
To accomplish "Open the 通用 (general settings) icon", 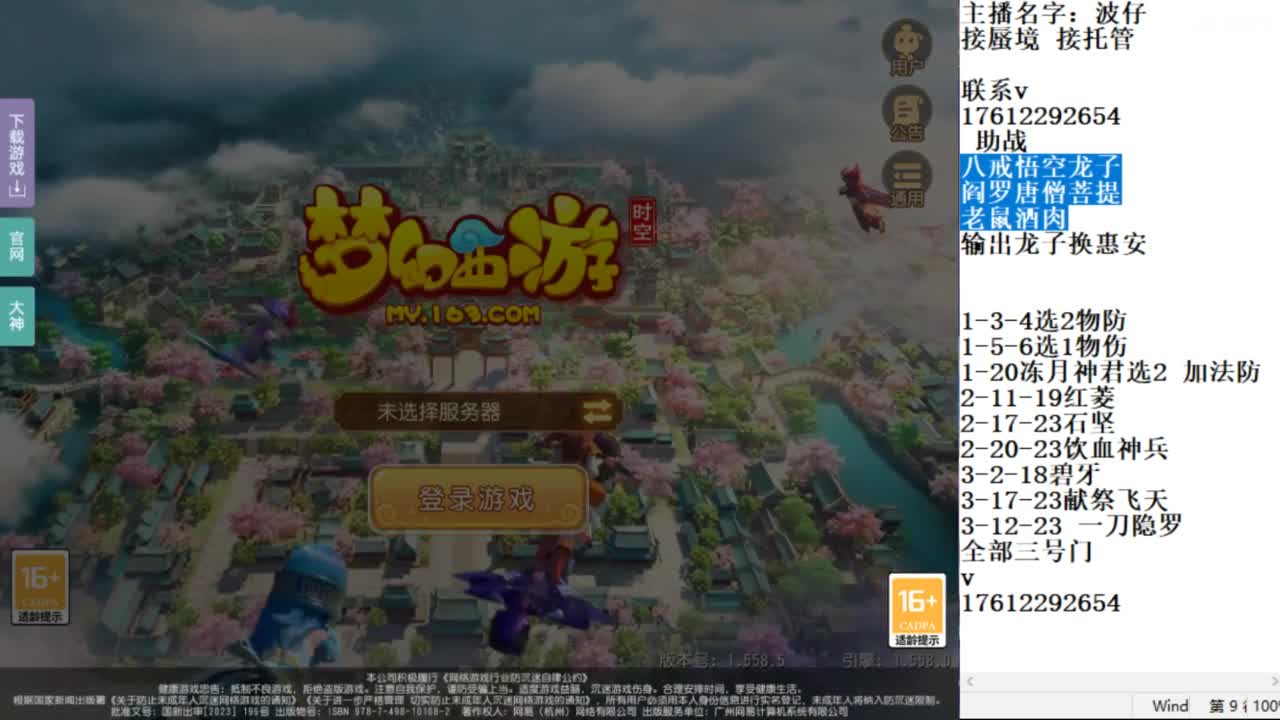I will [x=906, y=180].
